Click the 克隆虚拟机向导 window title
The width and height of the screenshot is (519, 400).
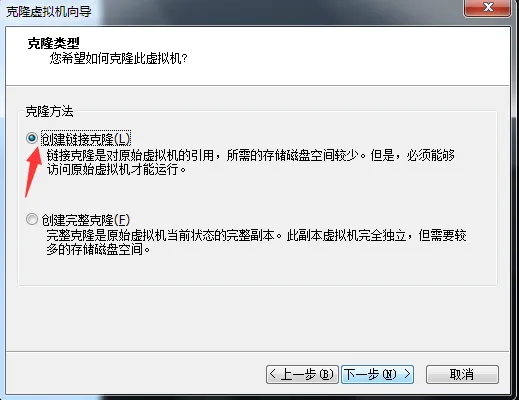49,12
